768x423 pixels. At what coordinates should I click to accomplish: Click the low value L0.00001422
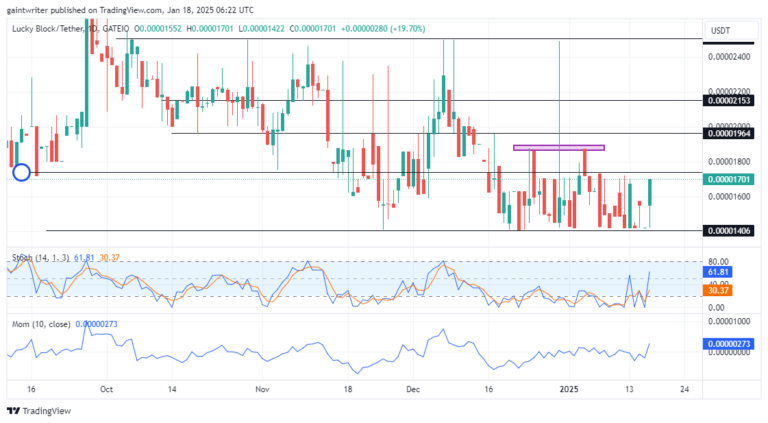click(261, 29)
